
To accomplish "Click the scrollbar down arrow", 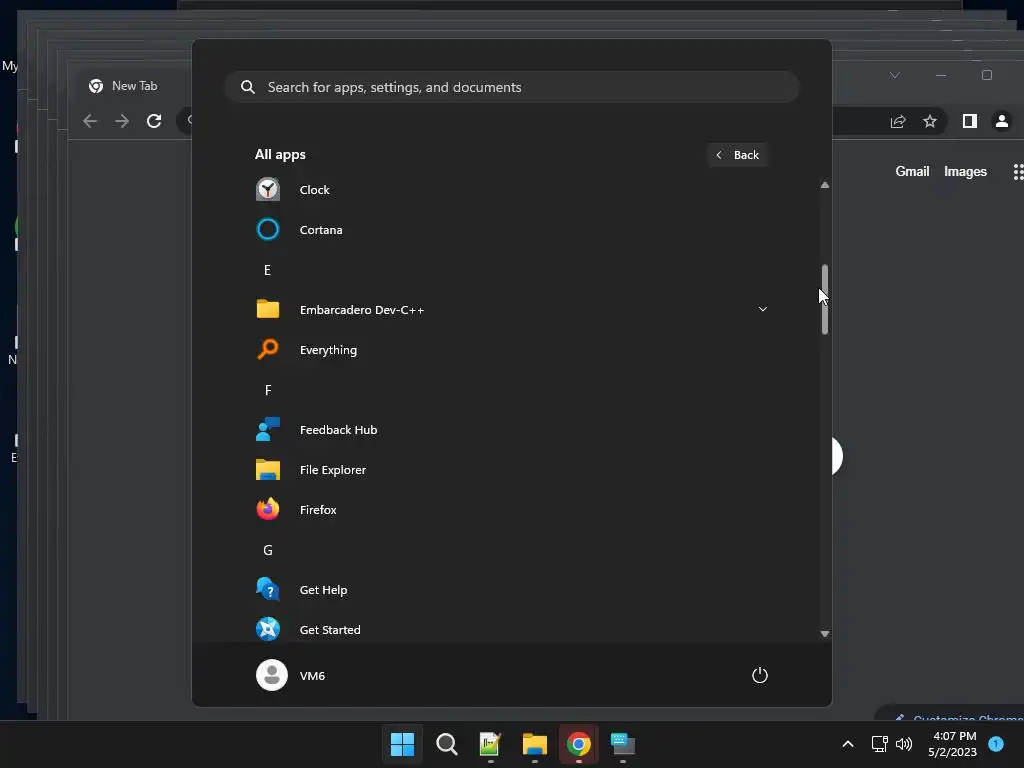I will tap(825, 633).
